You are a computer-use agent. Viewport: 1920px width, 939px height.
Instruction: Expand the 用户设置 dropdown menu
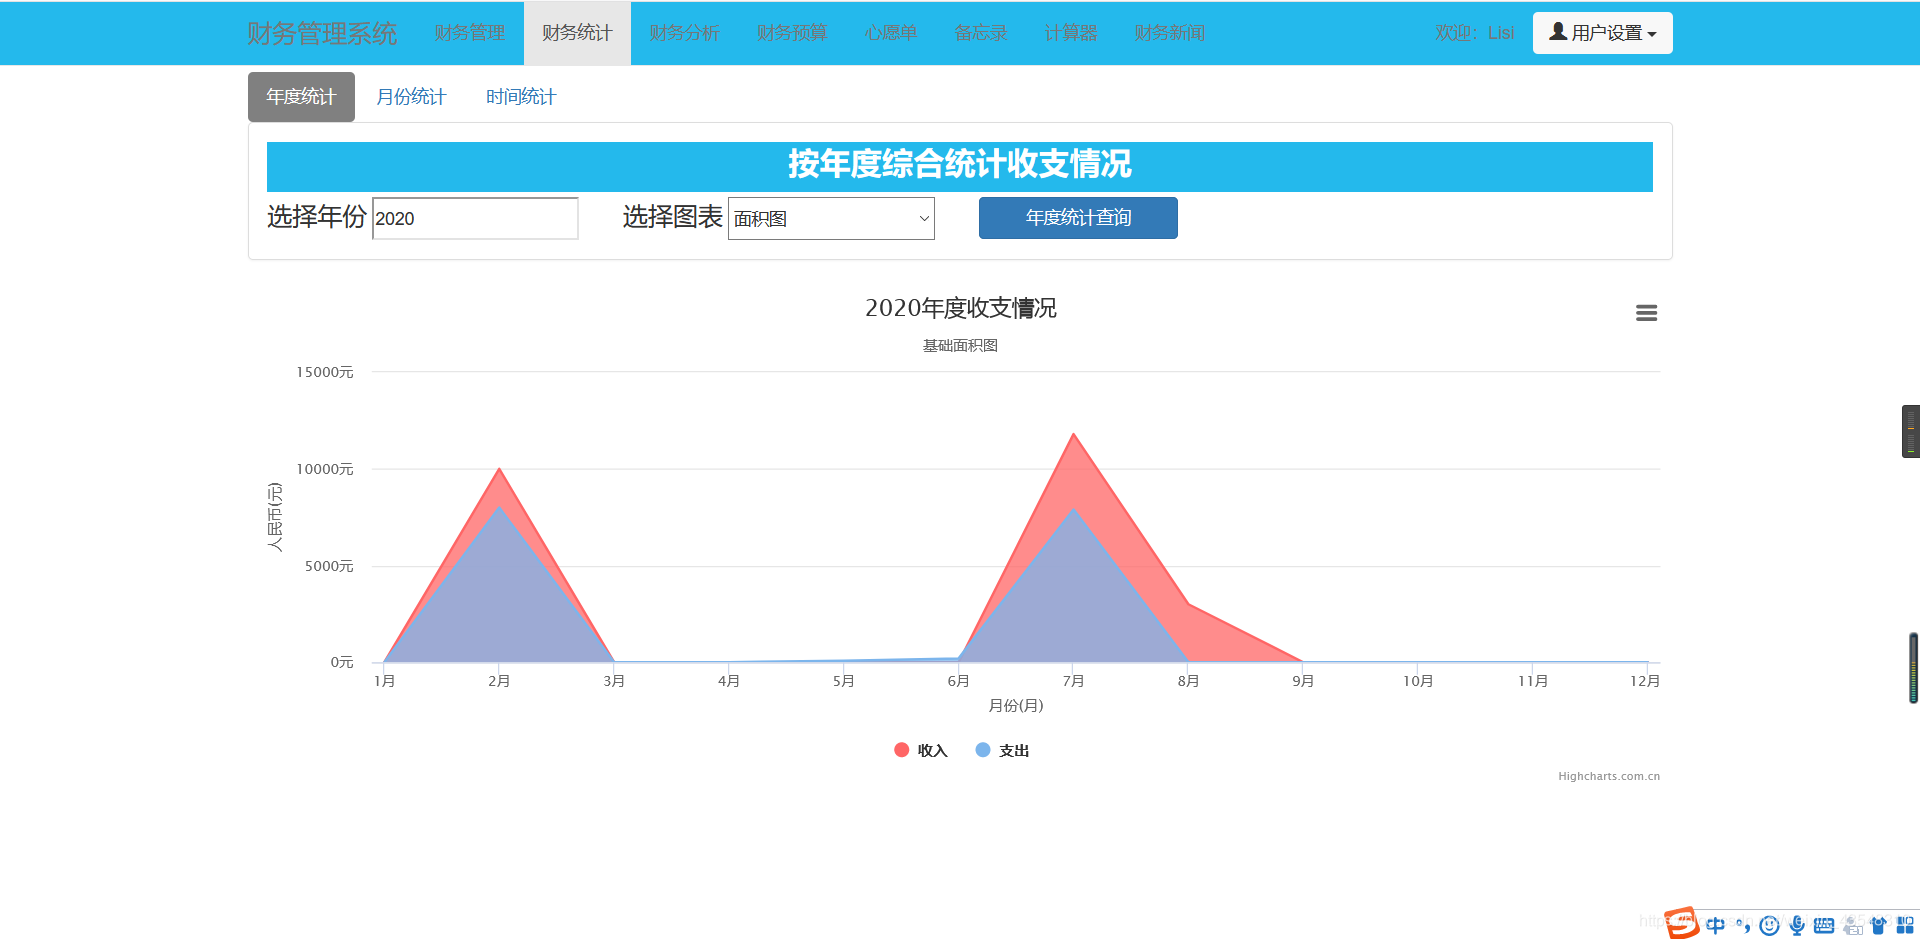point(1602,32)
